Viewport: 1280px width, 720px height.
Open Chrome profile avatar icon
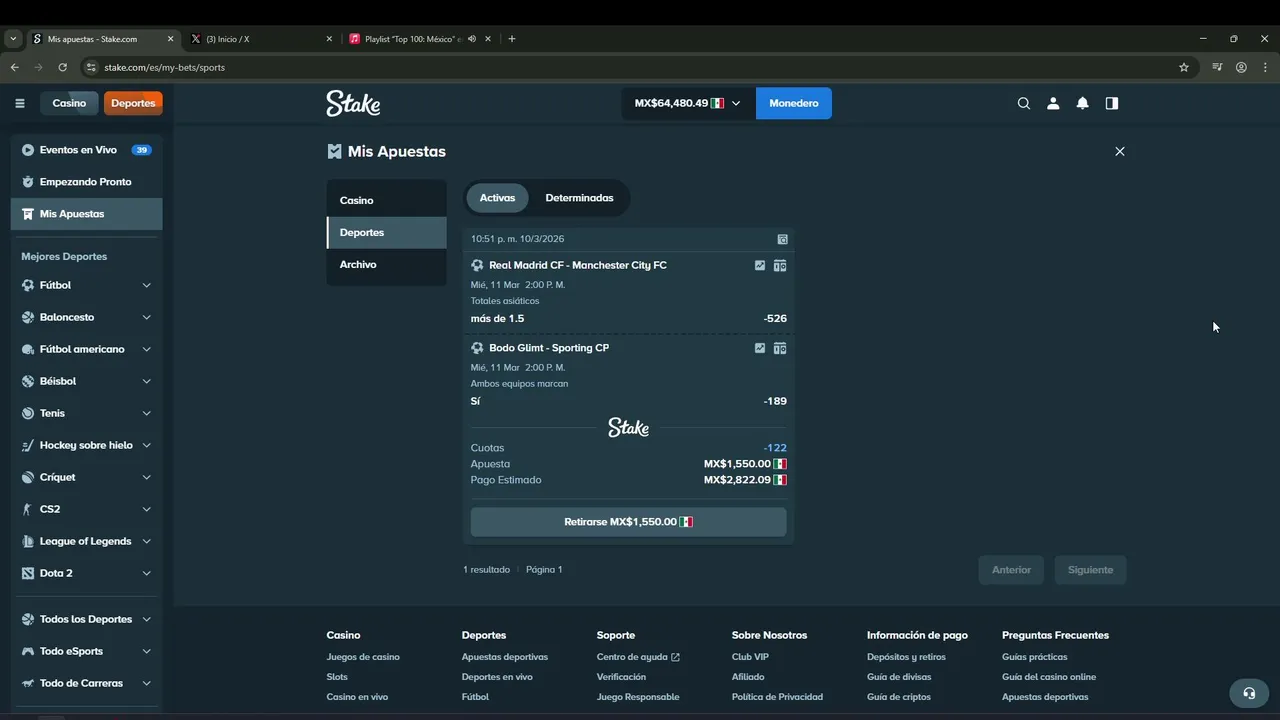pos(1241,67)
